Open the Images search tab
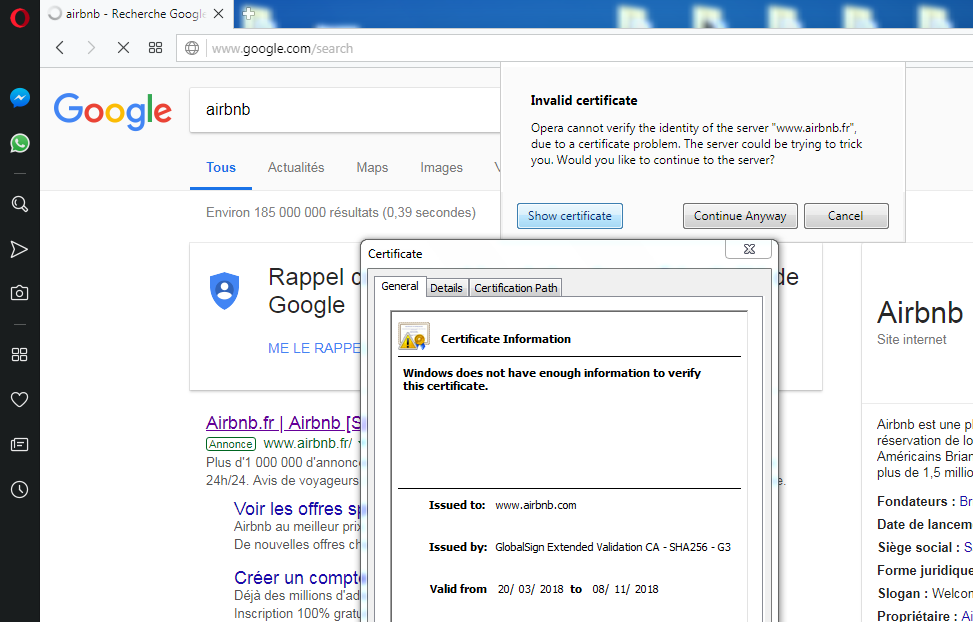Screen dimensions: 973x622 click(441, 168)
